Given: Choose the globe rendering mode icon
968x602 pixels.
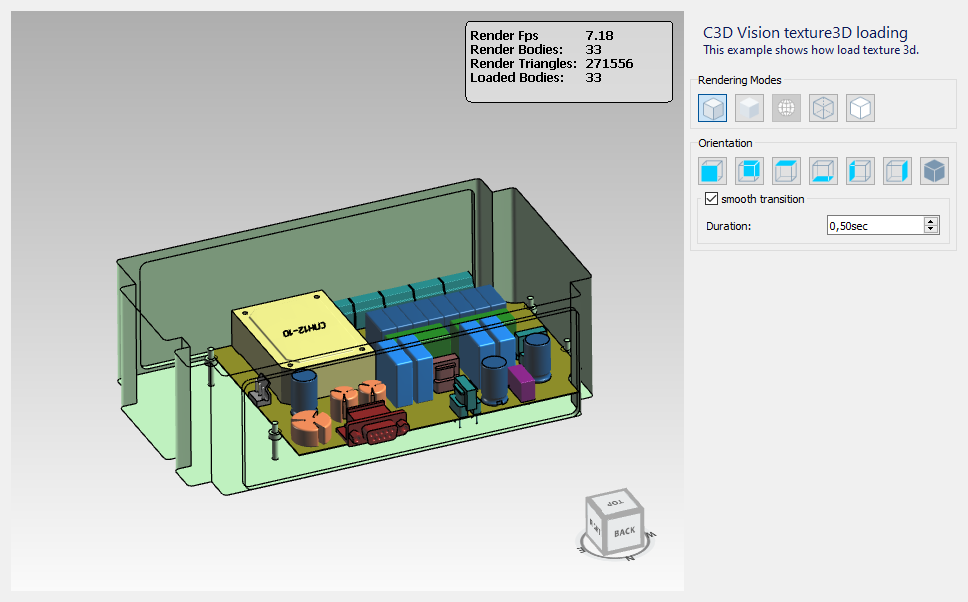Looking at the screenshot, I should pos(786,108).
